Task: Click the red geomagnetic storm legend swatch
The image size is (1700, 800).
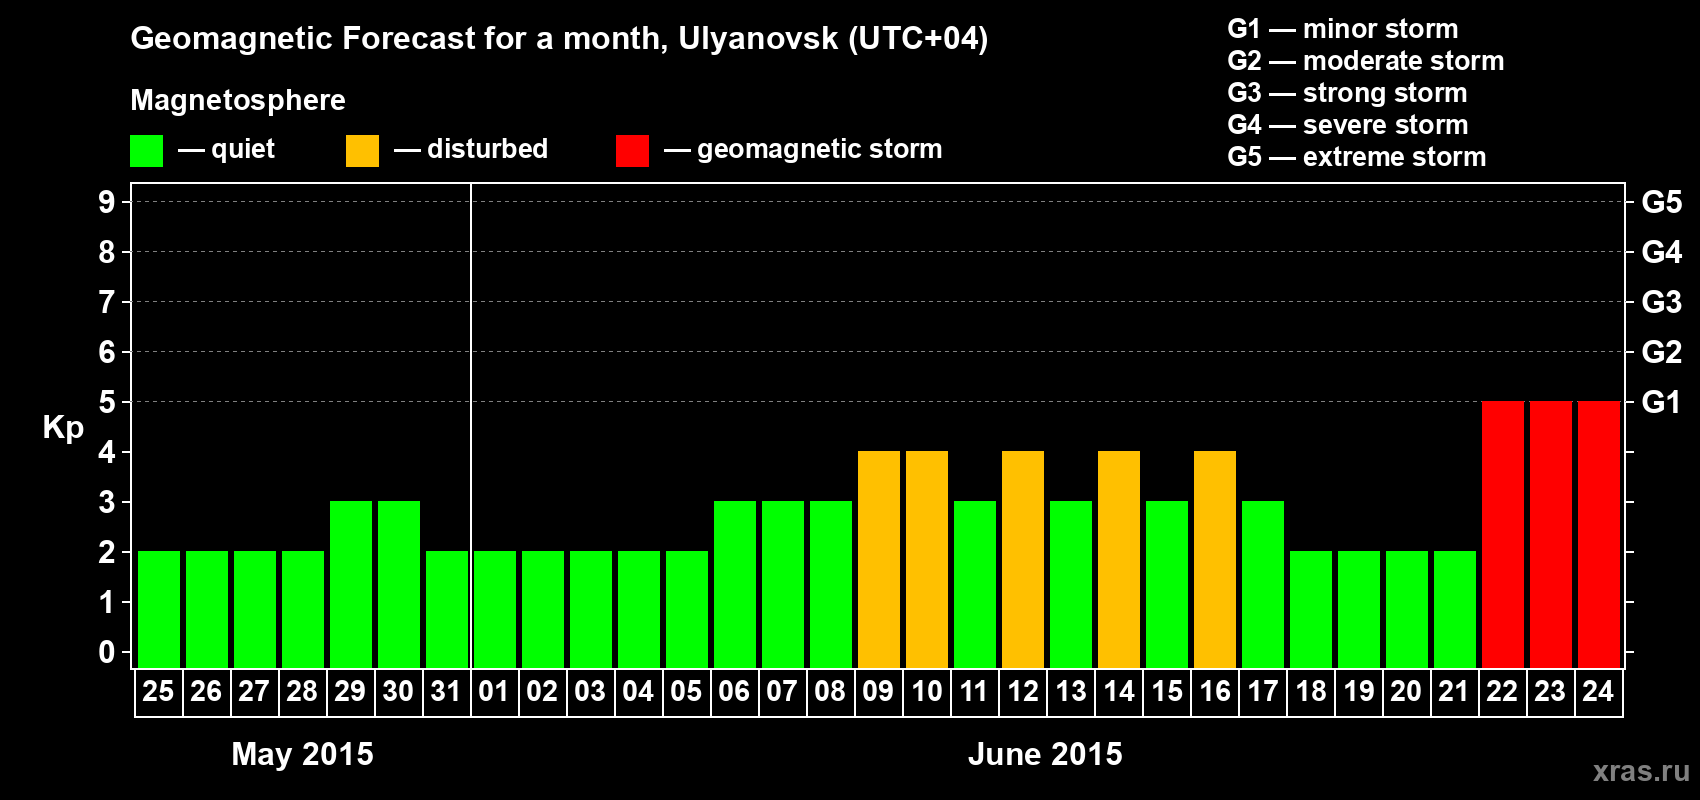Action: click(x=633, y=151)
